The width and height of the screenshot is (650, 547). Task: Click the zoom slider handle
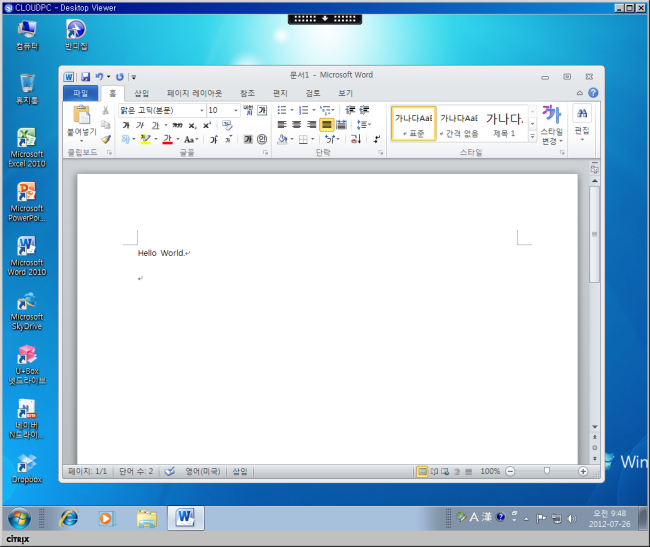click(x=547, y=471)
